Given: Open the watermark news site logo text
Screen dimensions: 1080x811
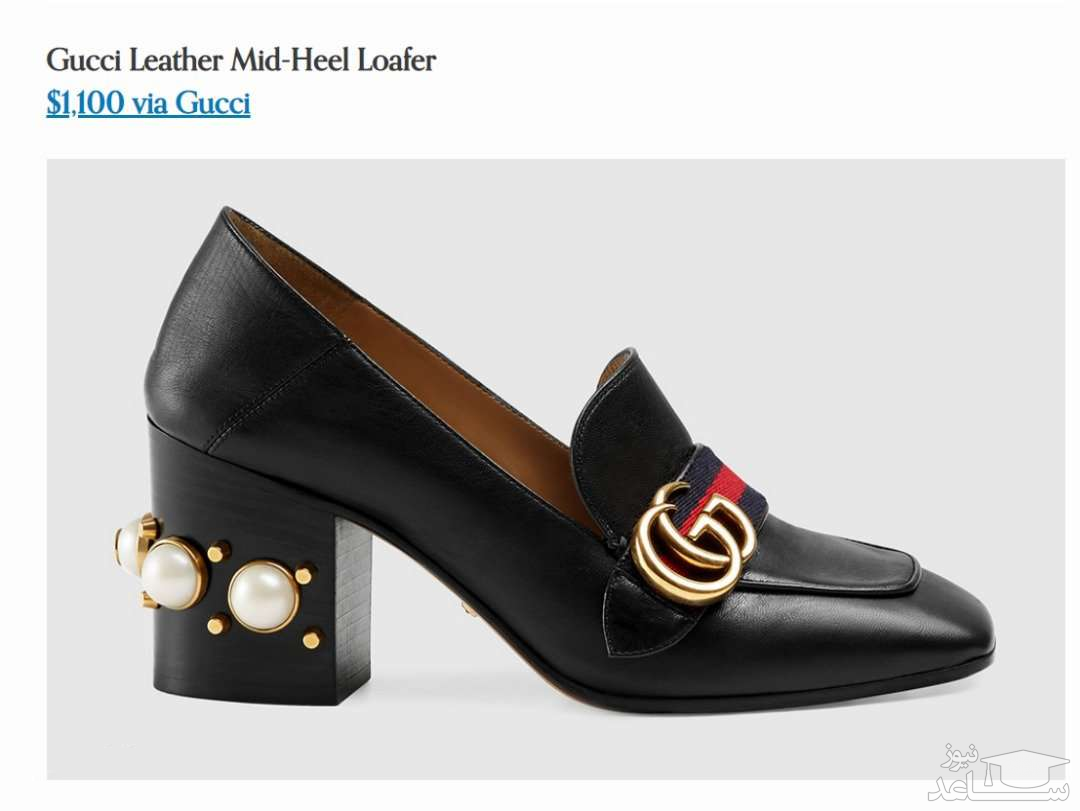Looking at the screenshot, I should 999,772.
